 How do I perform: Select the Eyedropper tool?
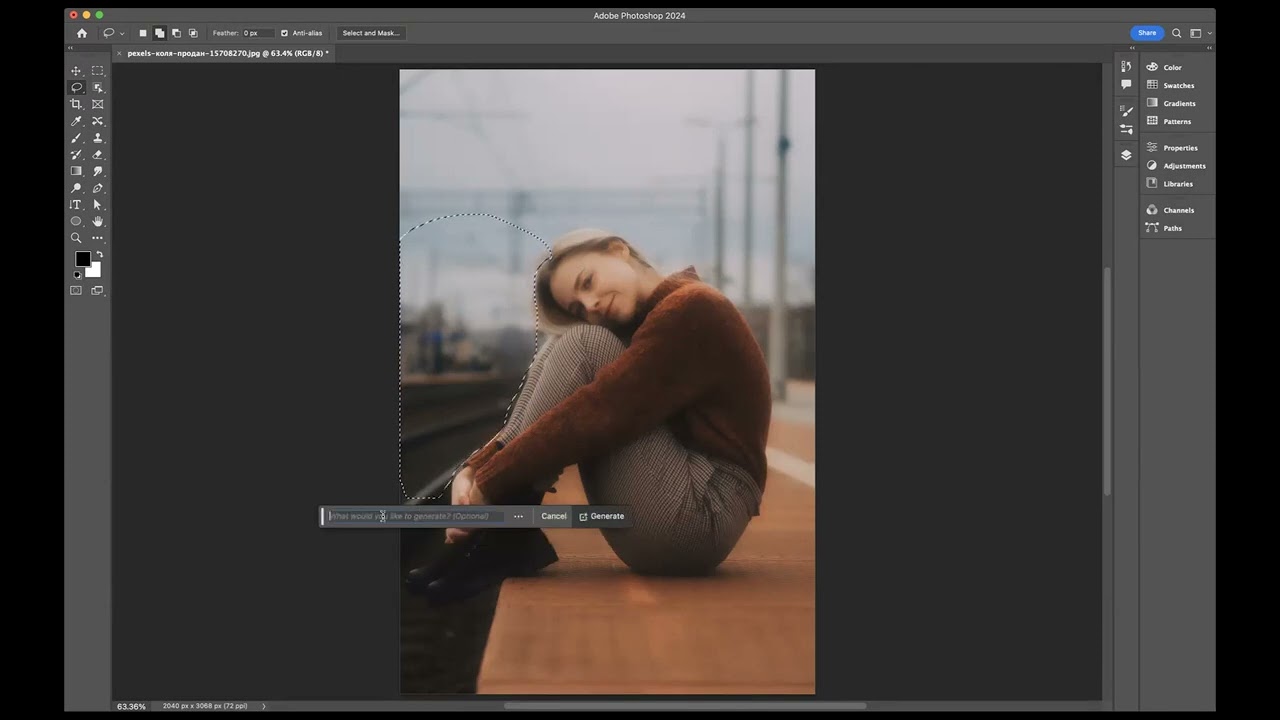[x=76, y=121]
